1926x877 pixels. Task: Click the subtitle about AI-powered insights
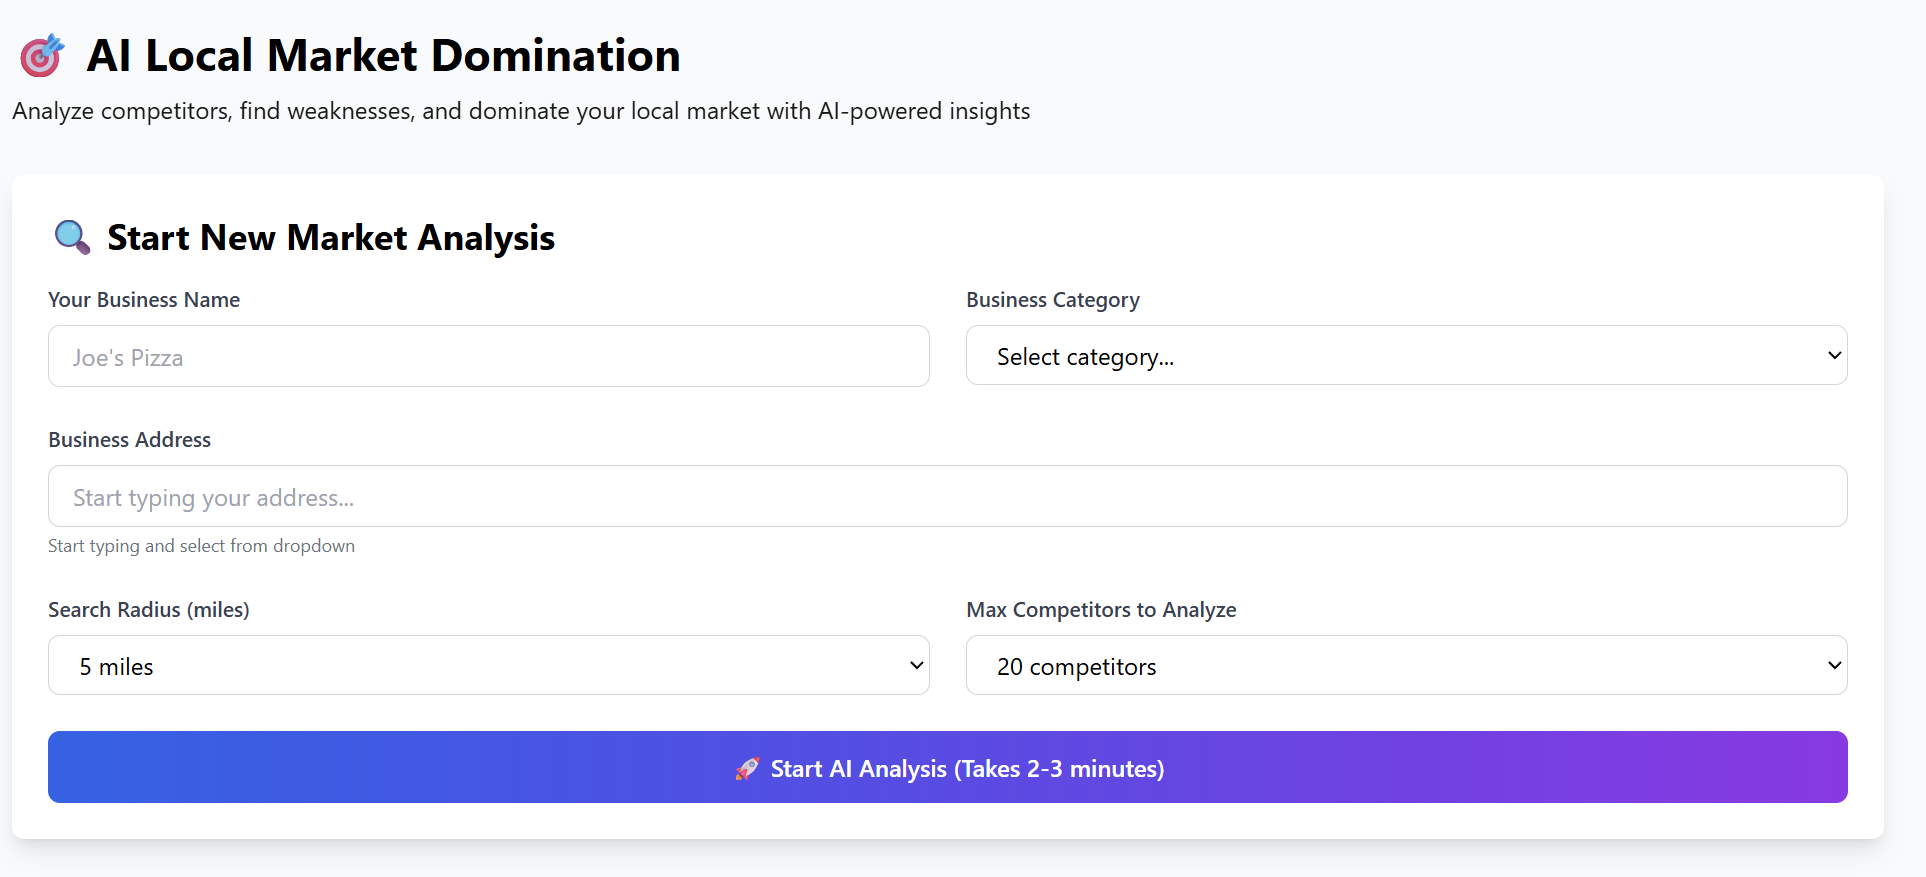(x=521, y=111)
